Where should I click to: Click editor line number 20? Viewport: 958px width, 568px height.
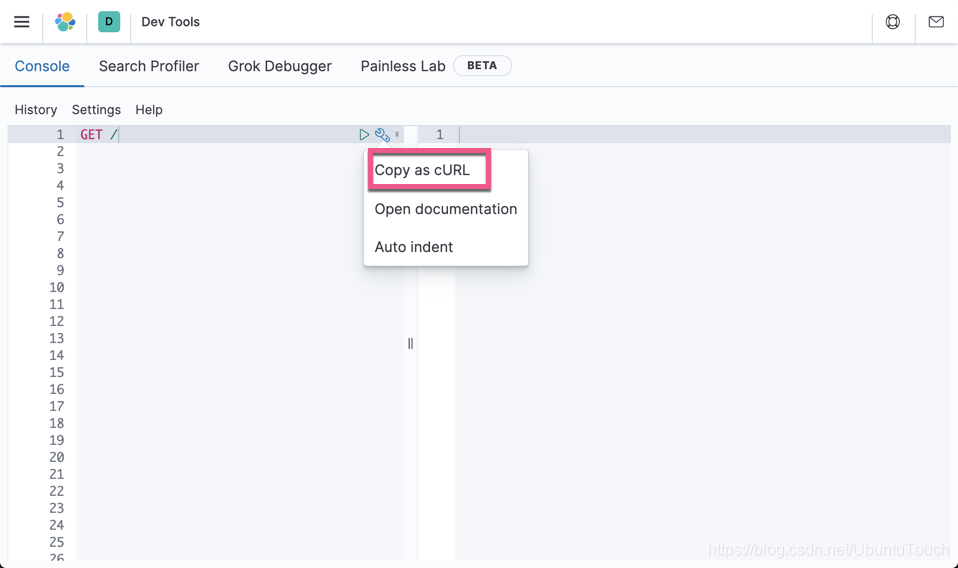pos(57,457)
